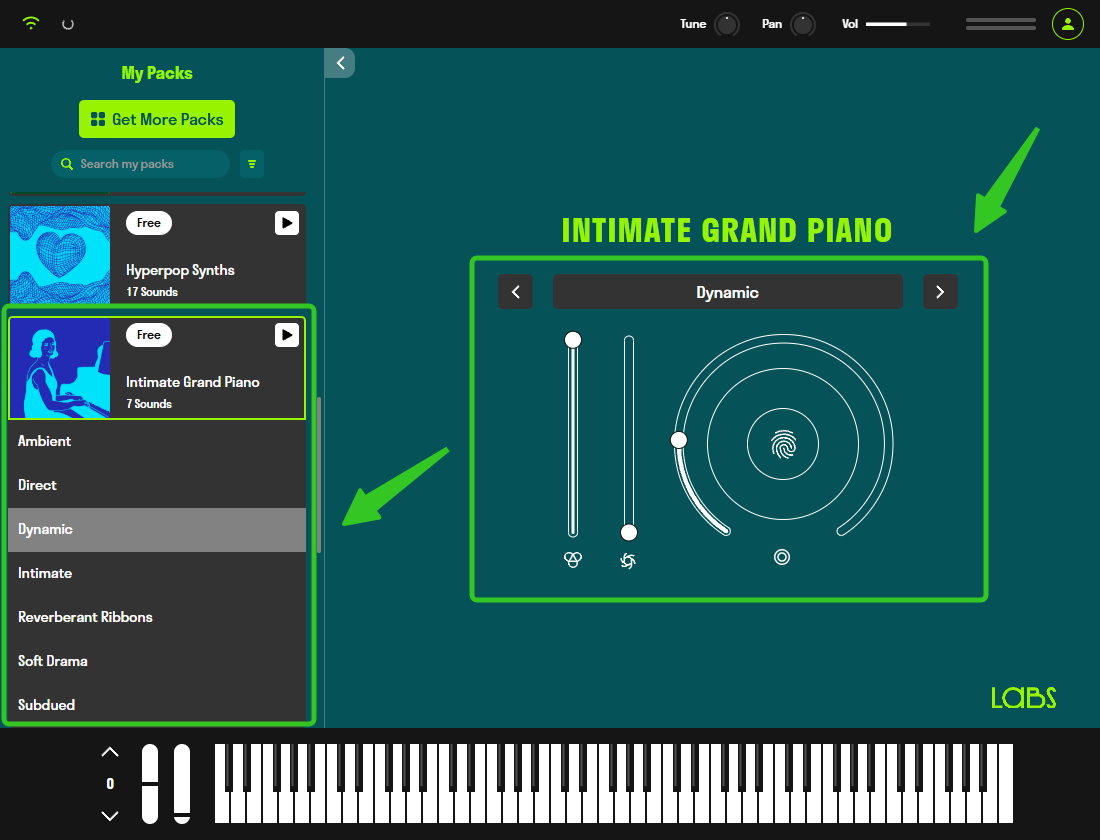Click the Pan knob
This screenshot has width=1100, height=840.
[803, 24]
